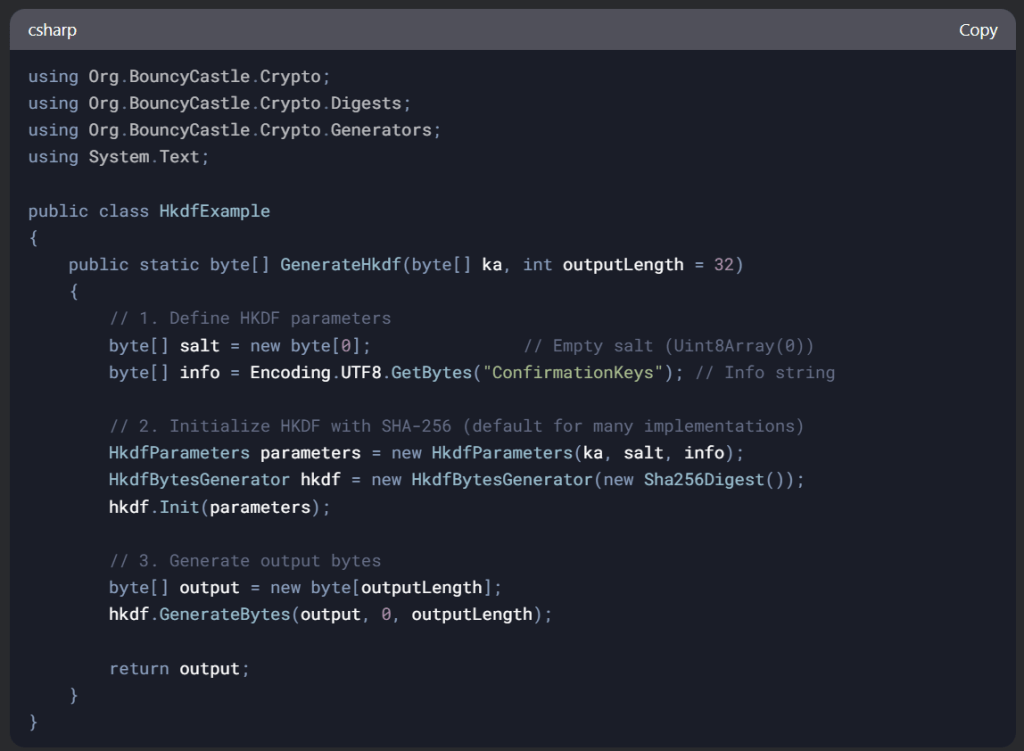Click the return output statement
The height and width of the screenshot is (751, 1024).
[x=179, y=669]
